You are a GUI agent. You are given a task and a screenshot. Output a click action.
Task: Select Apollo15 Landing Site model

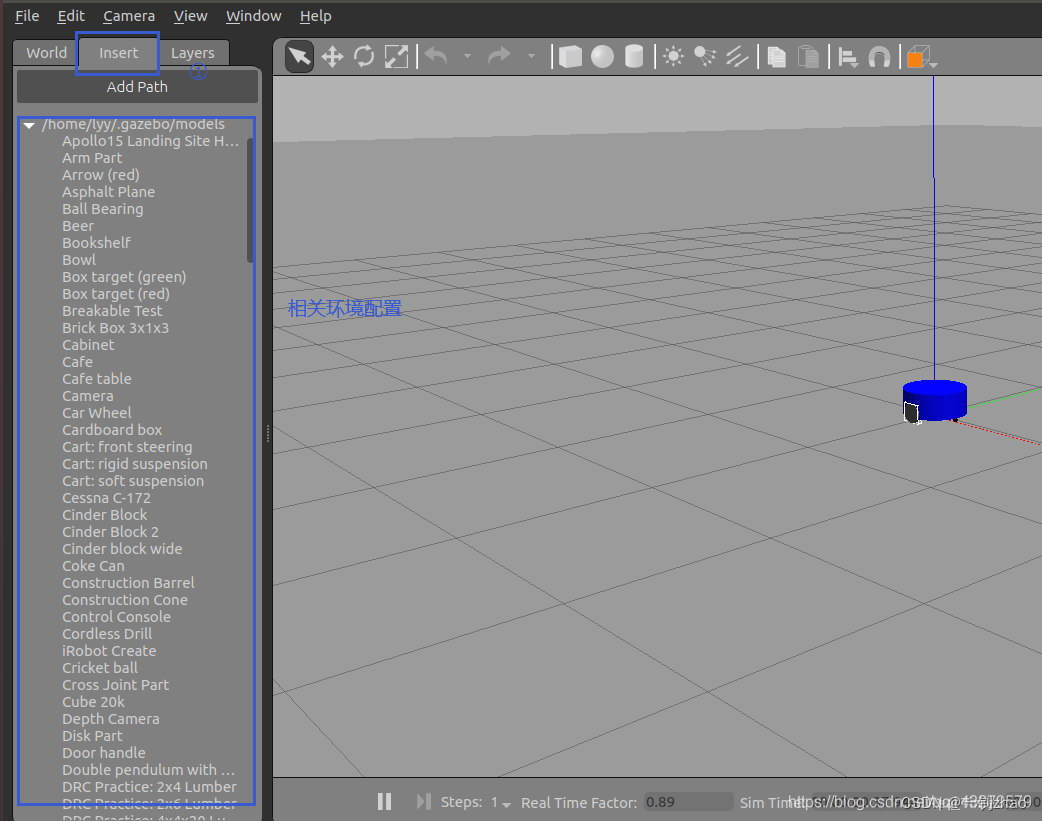coord(150,141)
